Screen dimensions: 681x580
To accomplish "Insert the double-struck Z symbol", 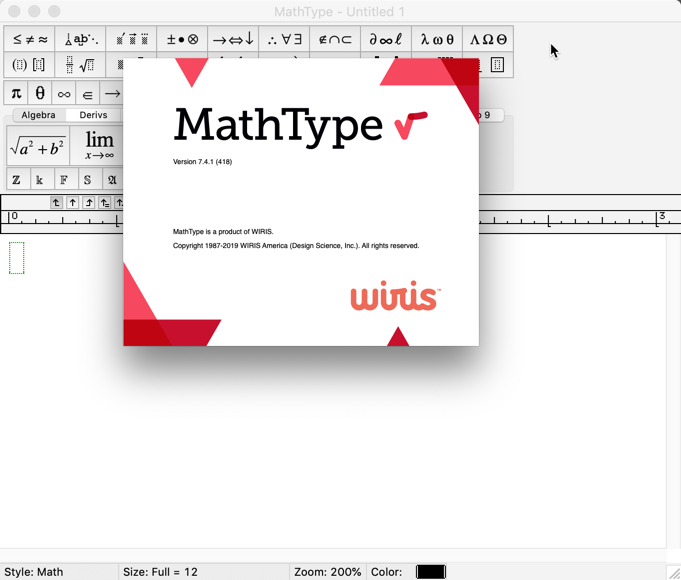I will point(18,179).
